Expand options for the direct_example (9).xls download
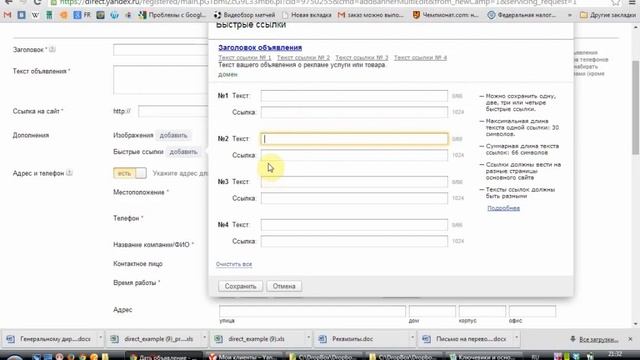The image size is (640, 360). [309, 339]
